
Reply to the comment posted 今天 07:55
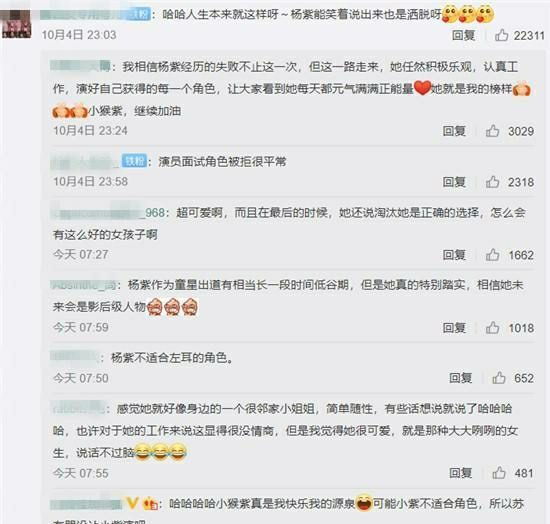[x=460, y=473]
